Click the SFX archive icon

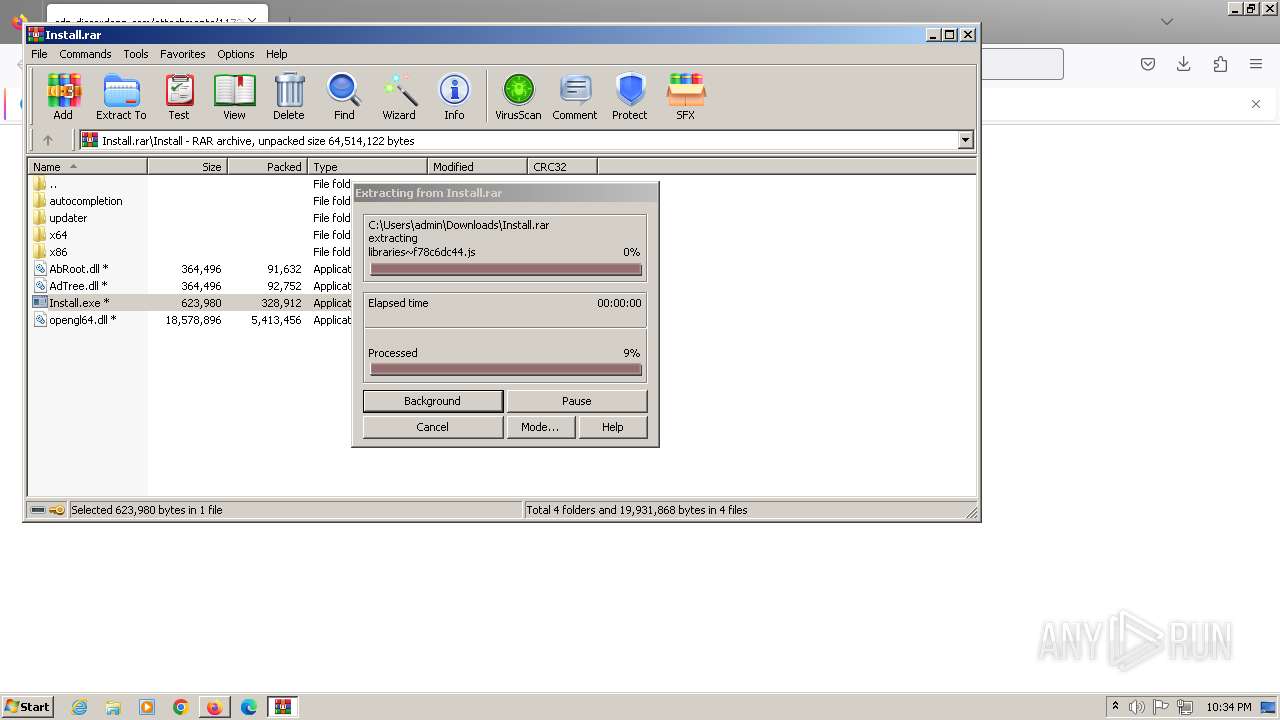click(685, 97)
